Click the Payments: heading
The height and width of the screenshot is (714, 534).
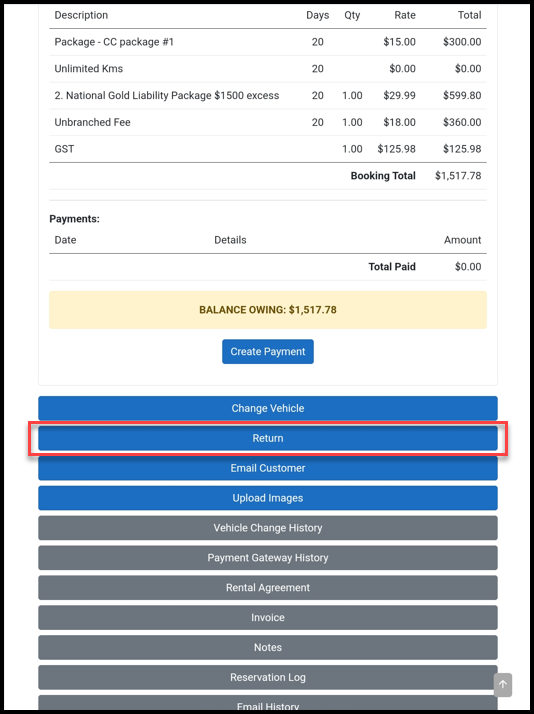pyautogui.click(x=74, y=219)
